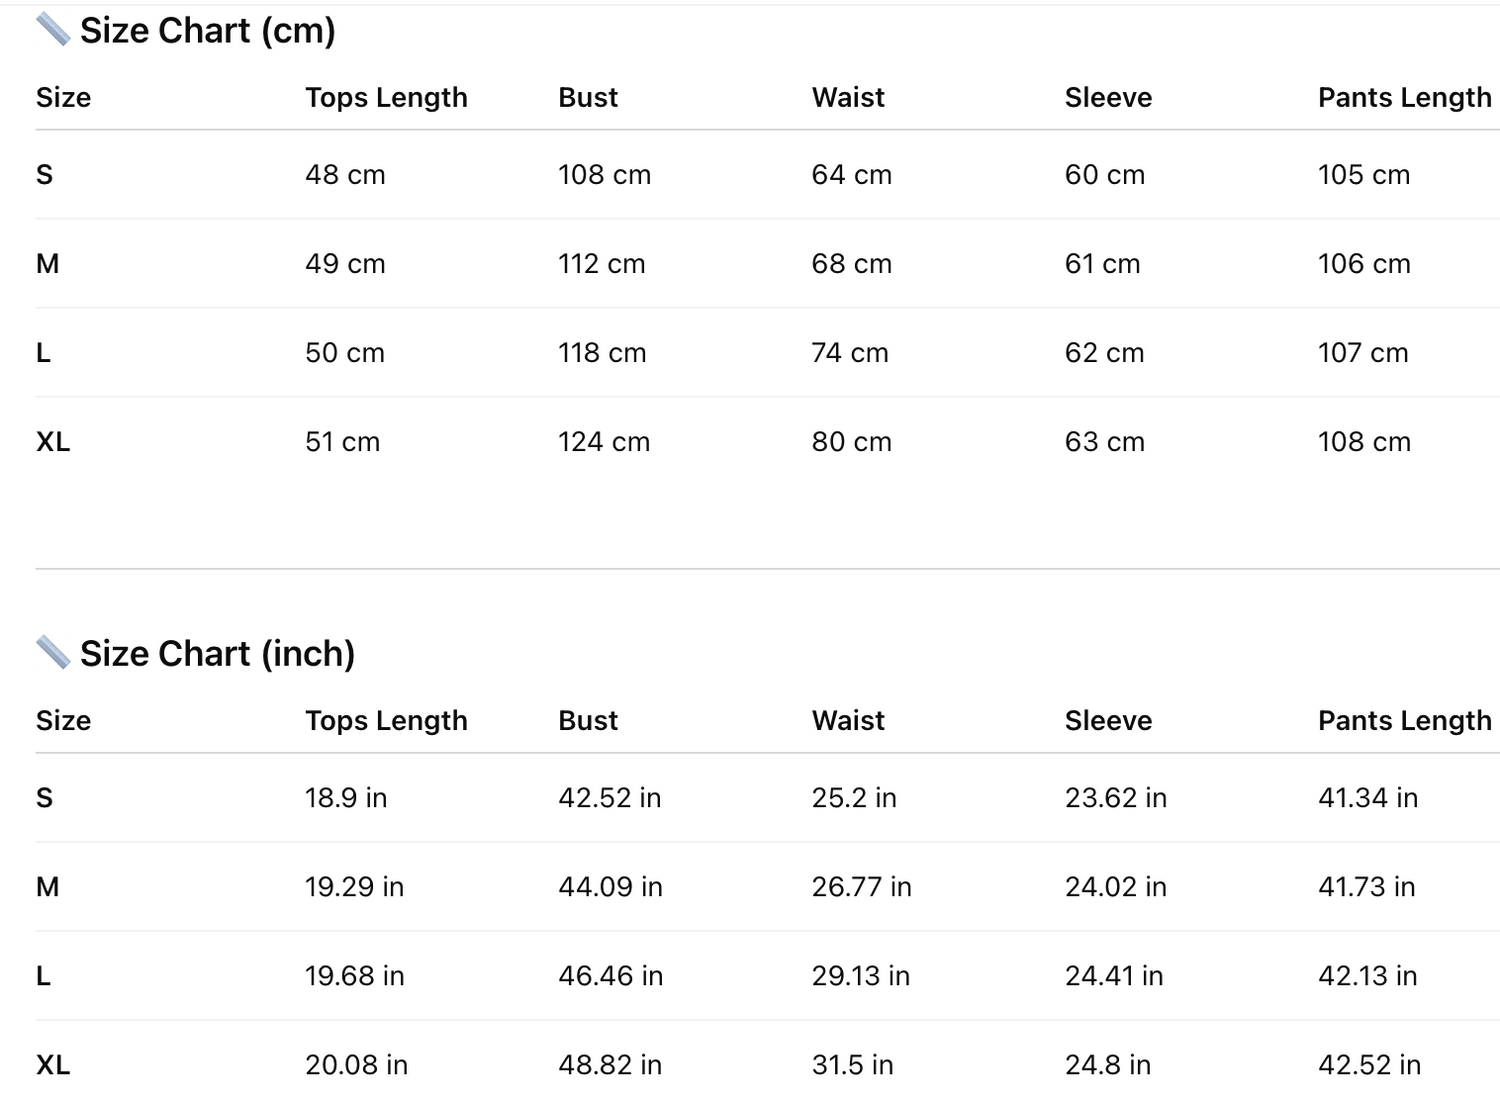Click the ruler icon beside Size Chart (cm)

point(53,30)
